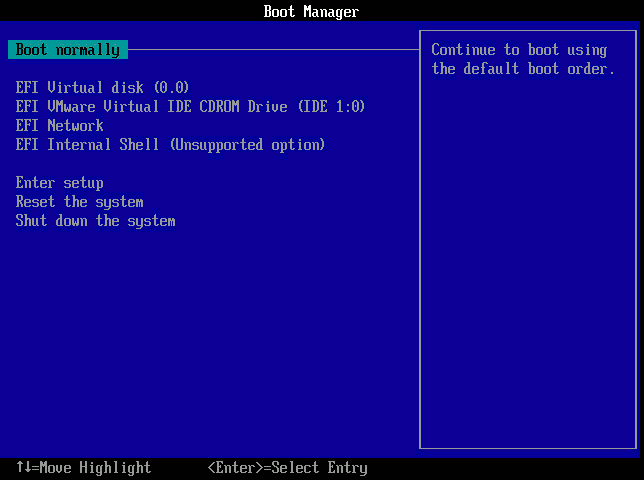Click Shut down the system
This screenshot has height=480, width=644.
click(96, 221)
